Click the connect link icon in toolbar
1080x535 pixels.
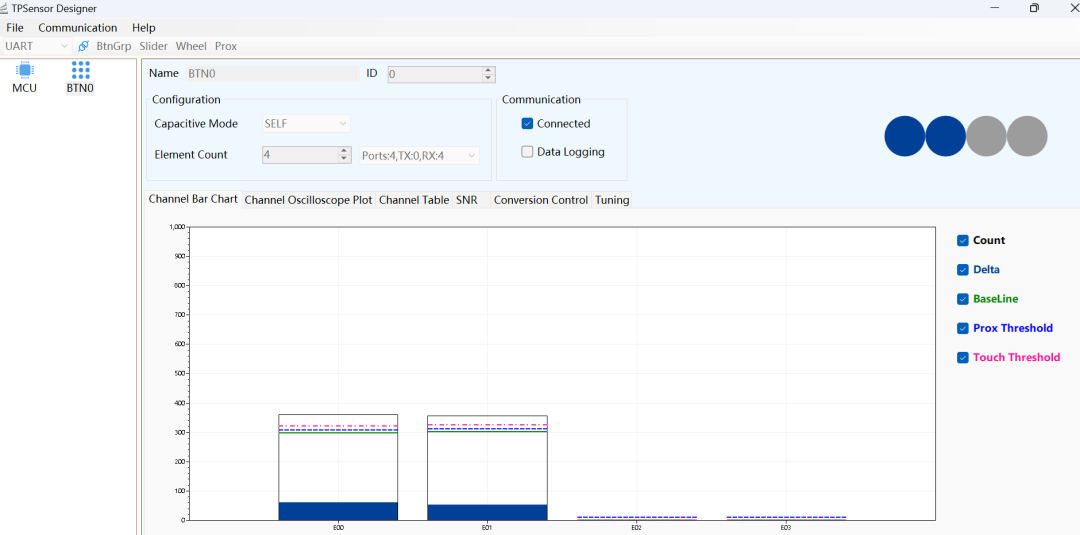pyautogui.click(x=83, y=46)
